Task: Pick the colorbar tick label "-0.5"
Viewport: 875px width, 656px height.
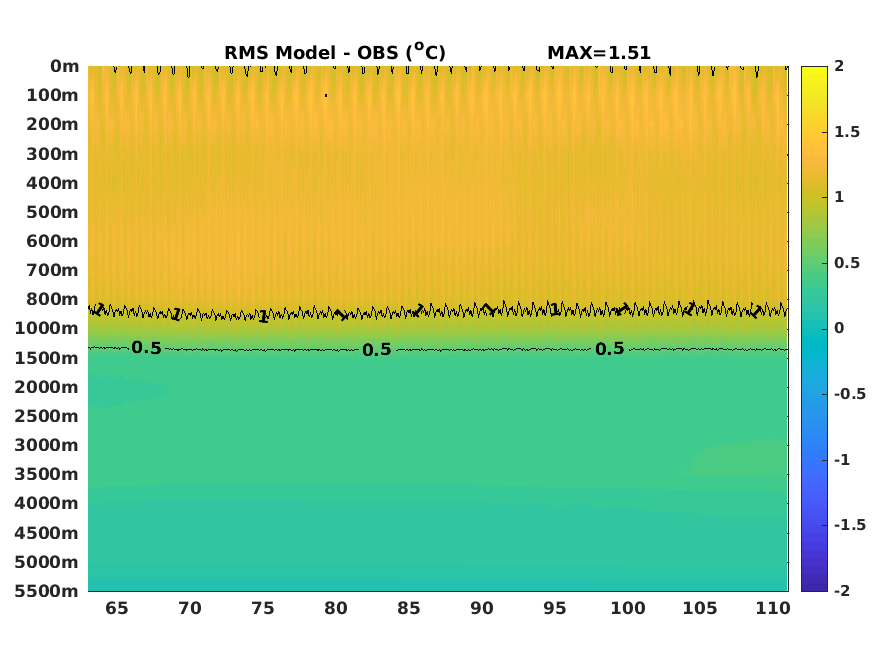Action: [850, 394]
